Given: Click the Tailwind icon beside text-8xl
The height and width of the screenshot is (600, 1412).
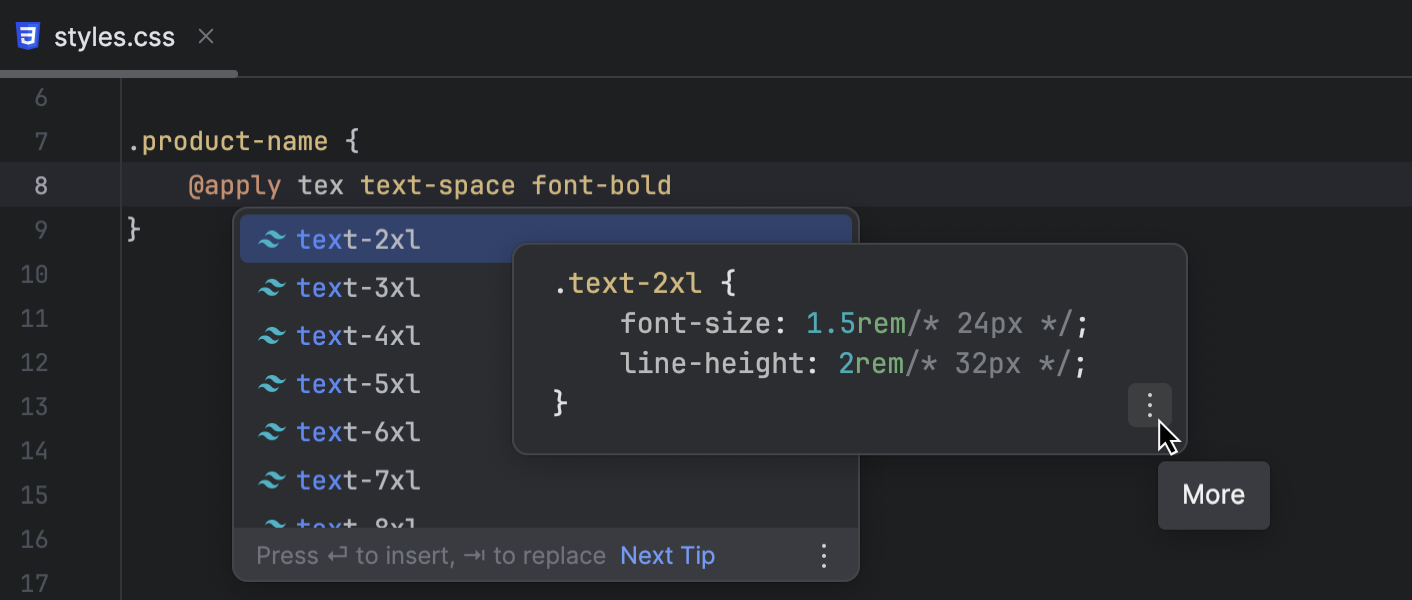Looking at the screenshot, I should [x=270, y=525].
